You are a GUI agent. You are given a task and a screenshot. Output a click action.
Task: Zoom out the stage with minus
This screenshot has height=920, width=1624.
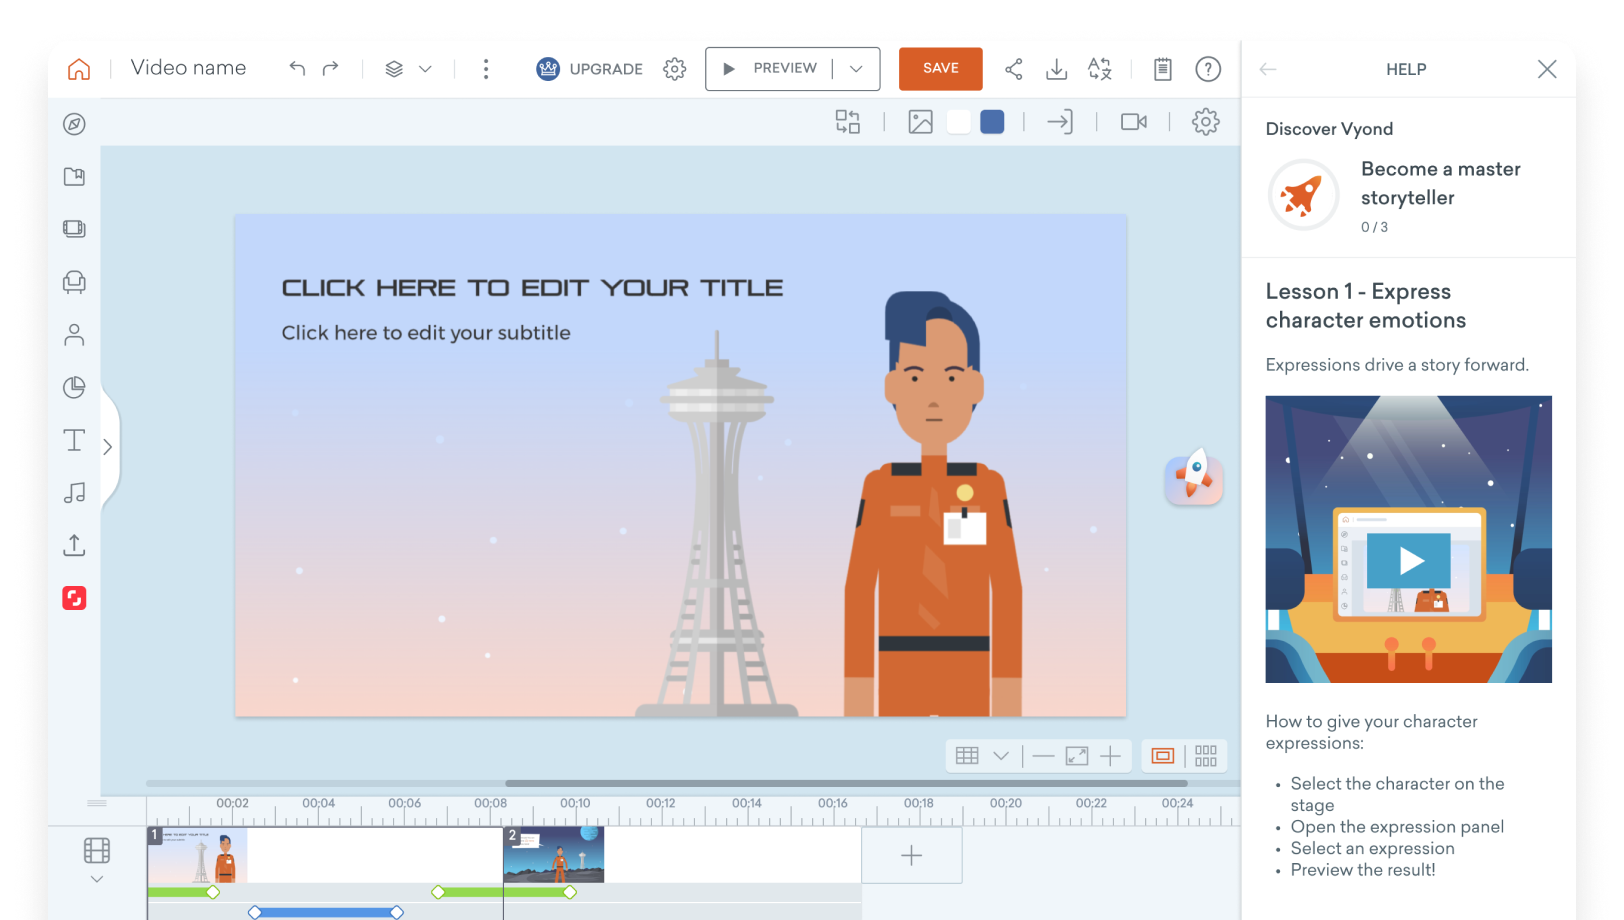(x=1043, y=756)
